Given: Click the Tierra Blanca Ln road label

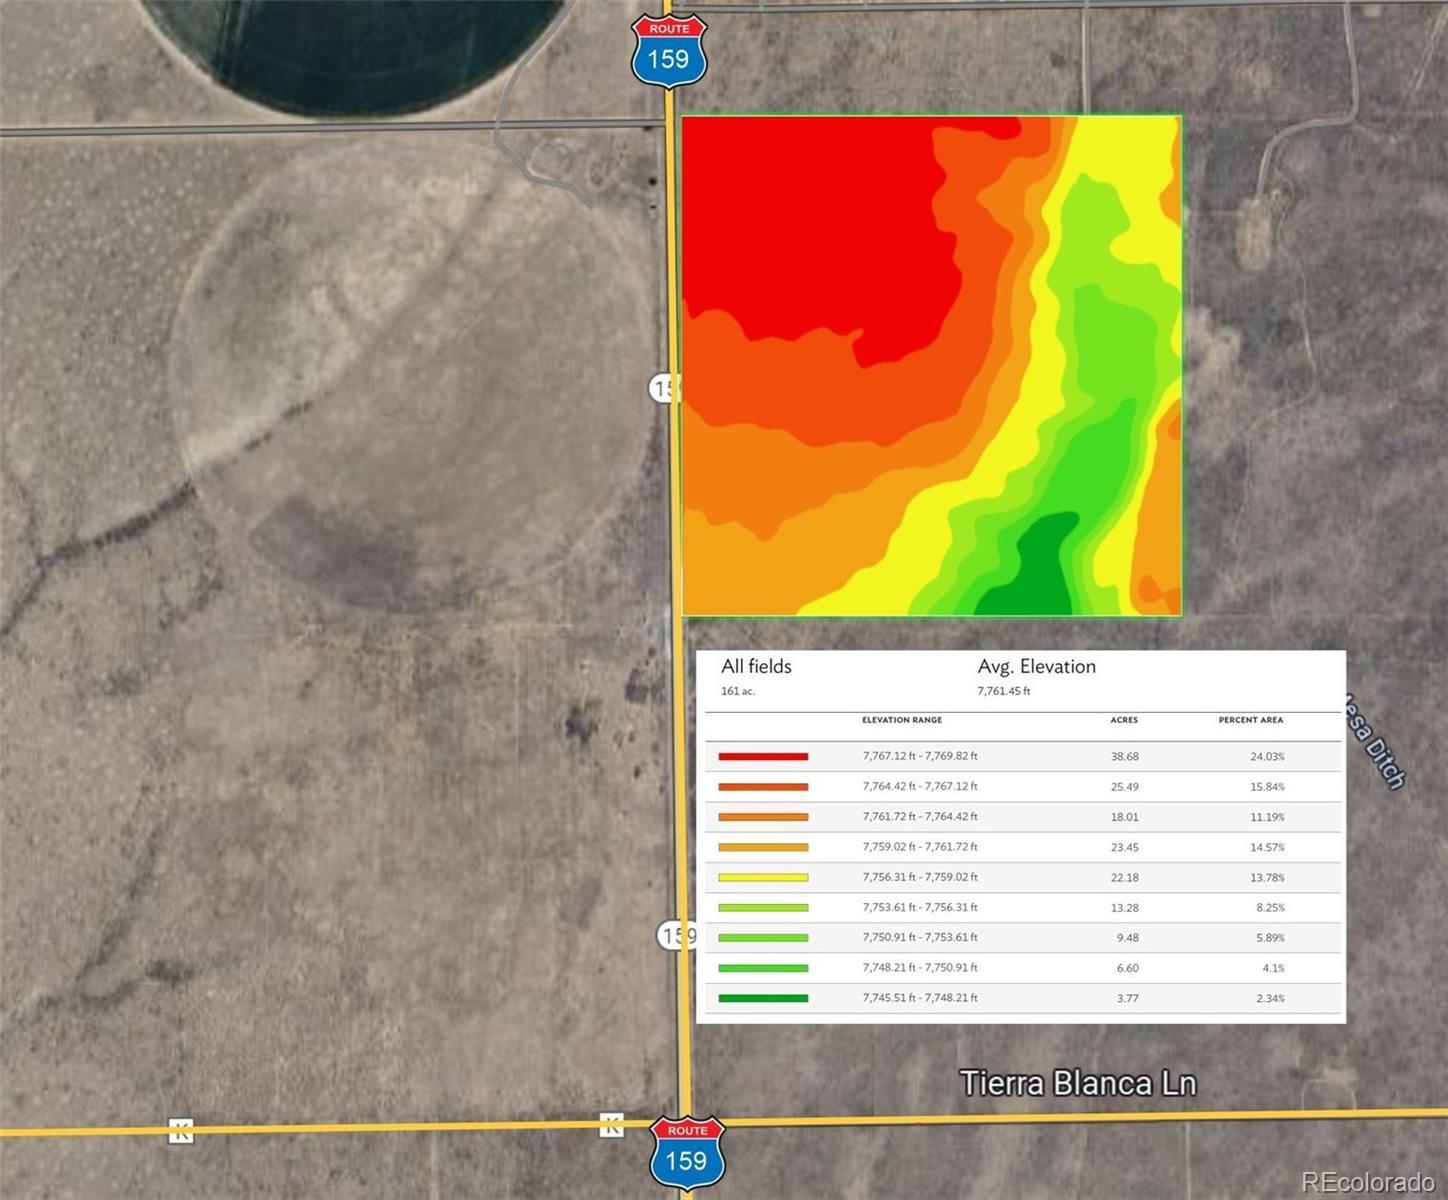Looking at the screenshot, I should pos(1077,1084).
